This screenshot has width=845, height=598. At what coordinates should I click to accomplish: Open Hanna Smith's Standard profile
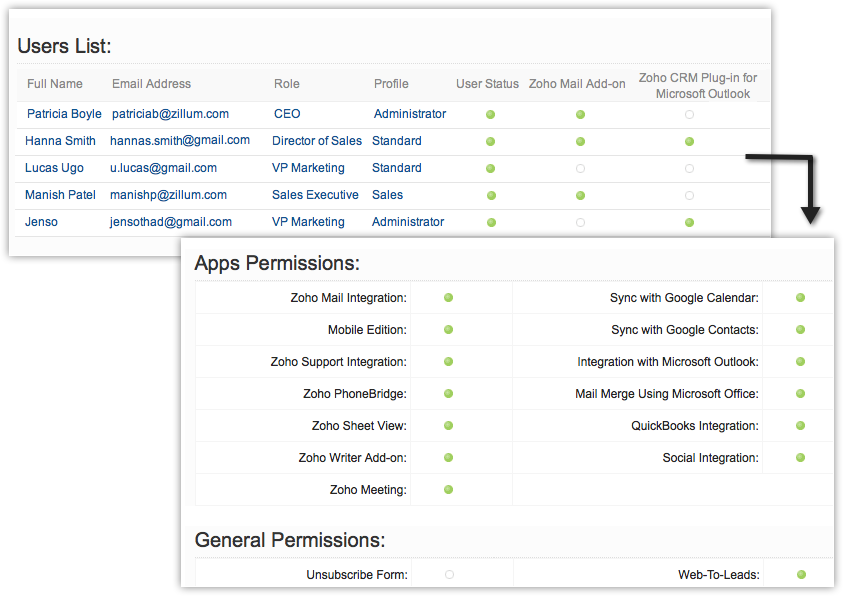(397, 141)
